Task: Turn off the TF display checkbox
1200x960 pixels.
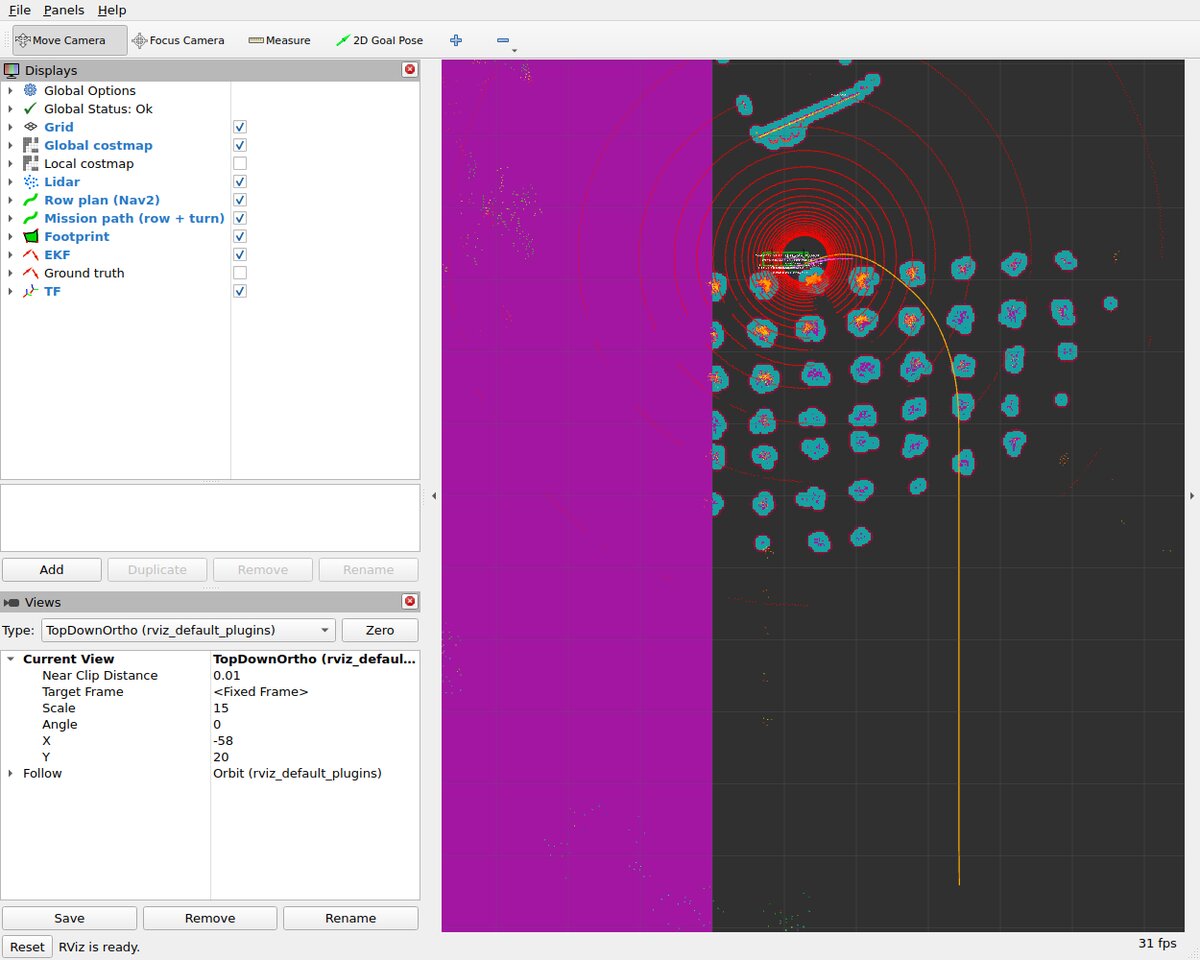Action: (x=240, y=291)
